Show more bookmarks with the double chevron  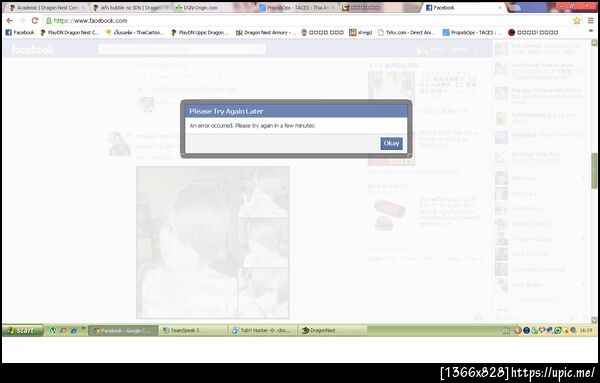[x=592, y=31]
